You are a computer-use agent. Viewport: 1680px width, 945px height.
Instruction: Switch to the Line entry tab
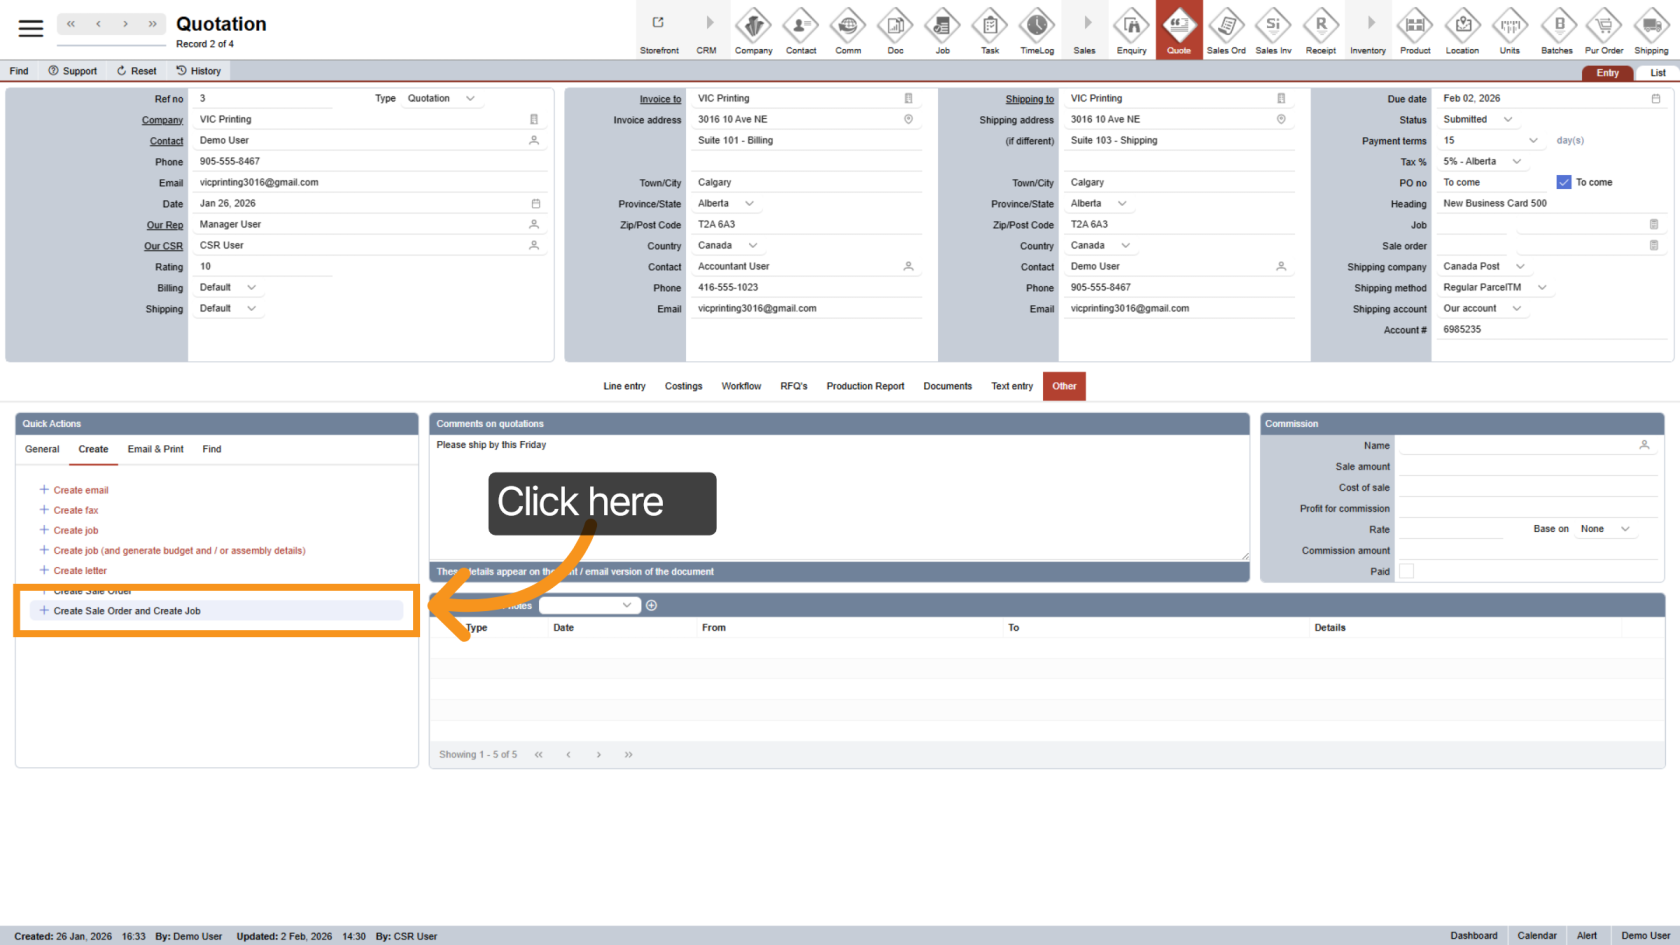624,386
